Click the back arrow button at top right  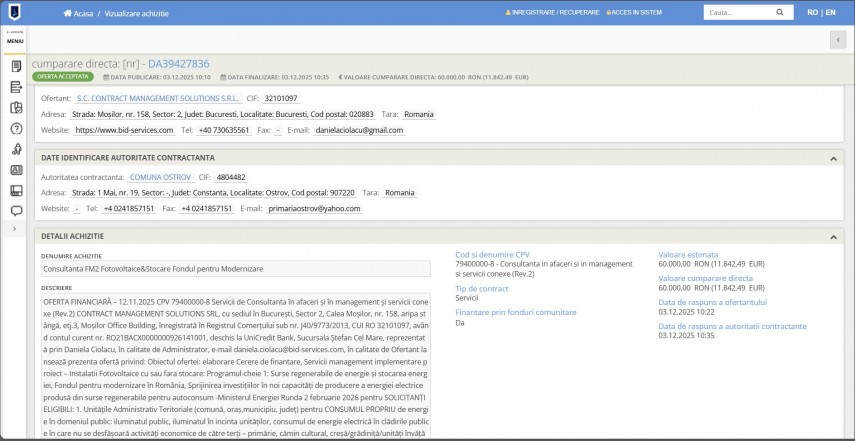837,39
